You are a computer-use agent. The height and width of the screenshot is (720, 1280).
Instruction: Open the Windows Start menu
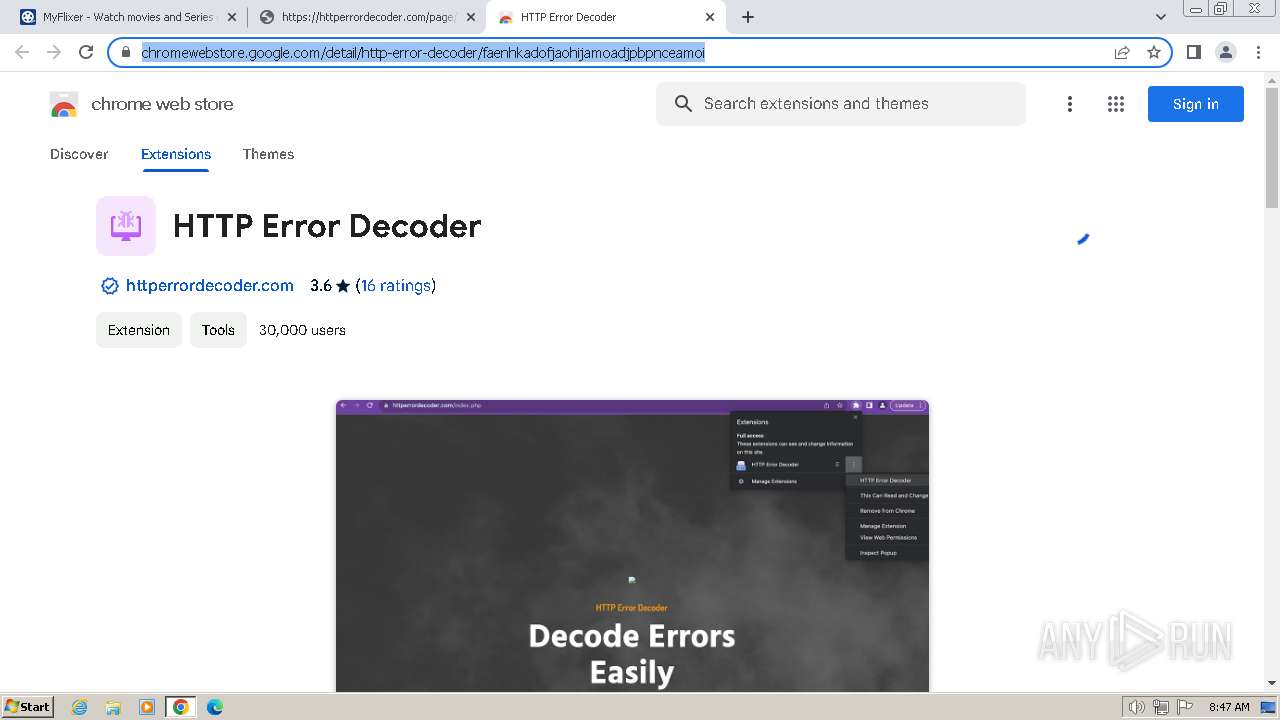coord(27,706)
